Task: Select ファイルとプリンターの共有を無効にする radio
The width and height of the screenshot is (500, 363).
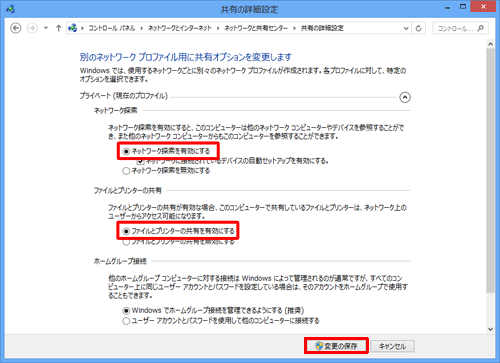Action: pyautogui.click(x=126, y=242)
